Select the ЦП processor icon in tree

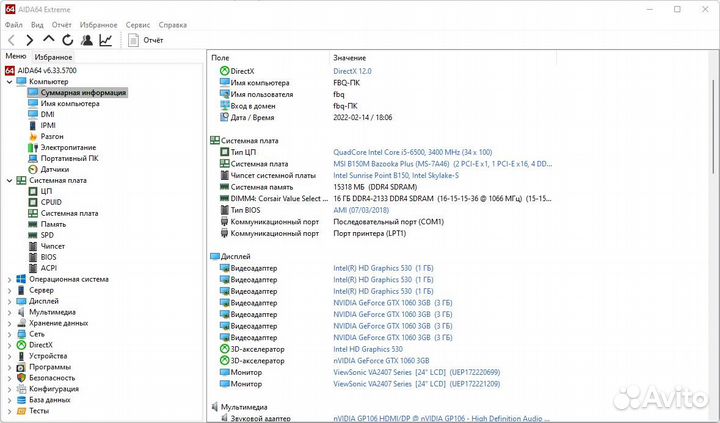33,192
